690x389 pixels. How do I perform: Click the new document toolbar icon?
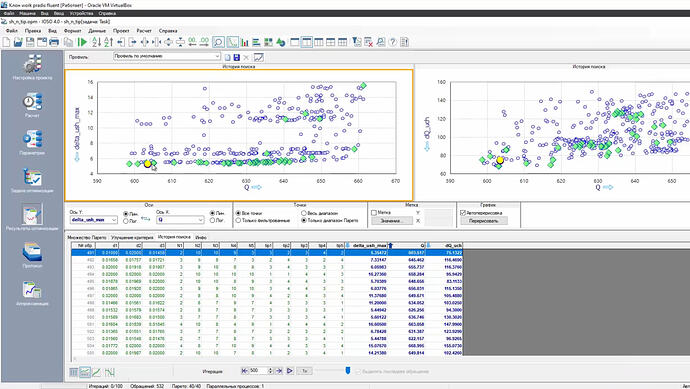pyautogui.click(x=6, y=42)
